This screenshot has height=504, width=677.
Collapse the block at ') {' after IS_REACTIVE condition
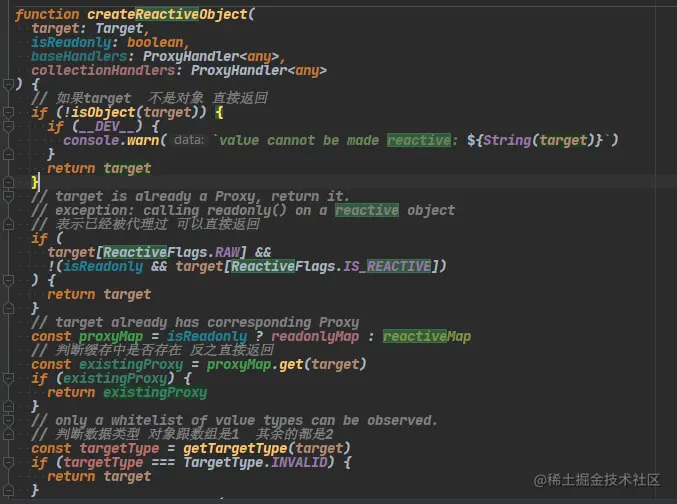tap(8, 281)
